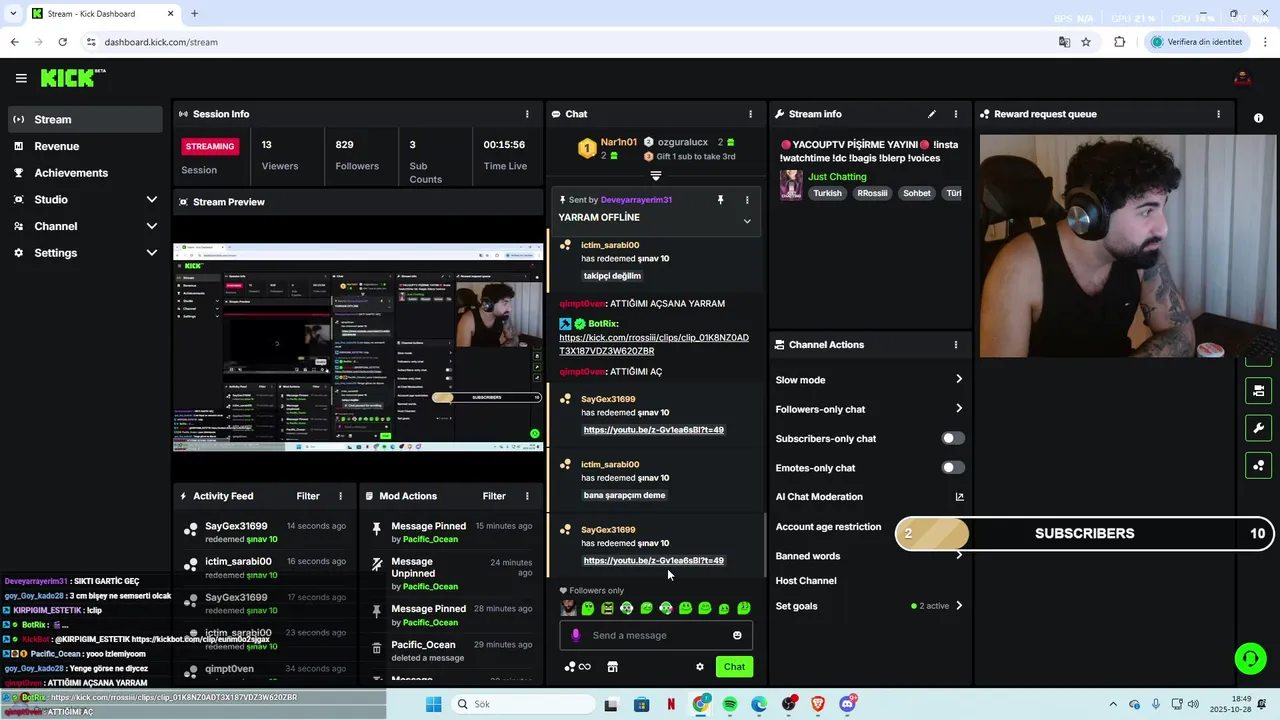Click Just Chatting category link
1280x720 pixels.
(x=837, y=177)
